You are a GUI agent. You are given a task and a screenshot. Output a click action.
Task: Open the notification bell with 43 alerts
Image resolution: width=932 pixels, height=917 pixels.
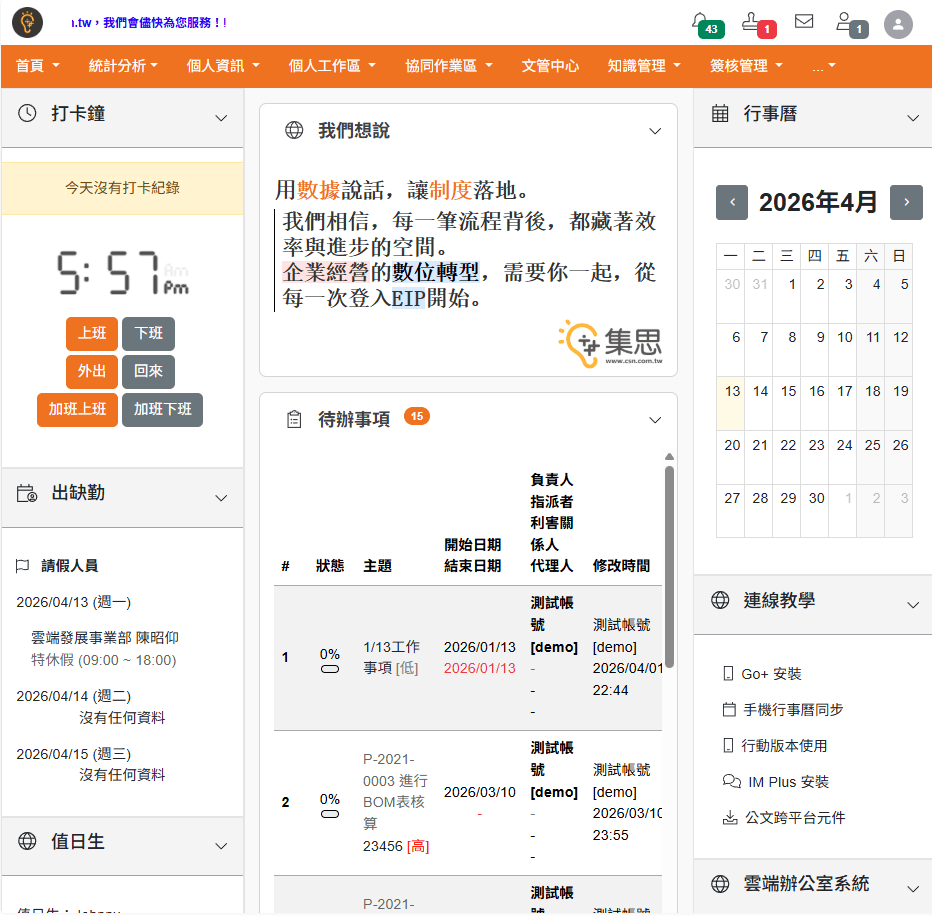pos(701,21)
